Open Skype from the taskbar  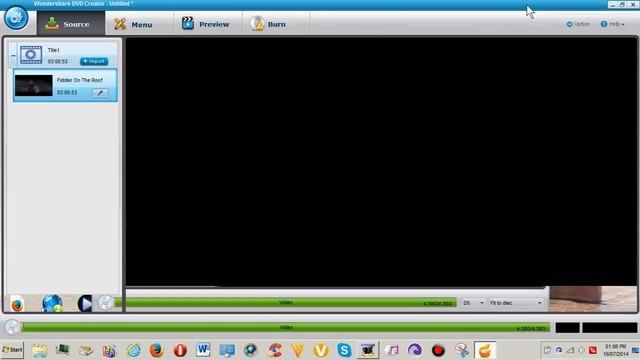(344, 350)
